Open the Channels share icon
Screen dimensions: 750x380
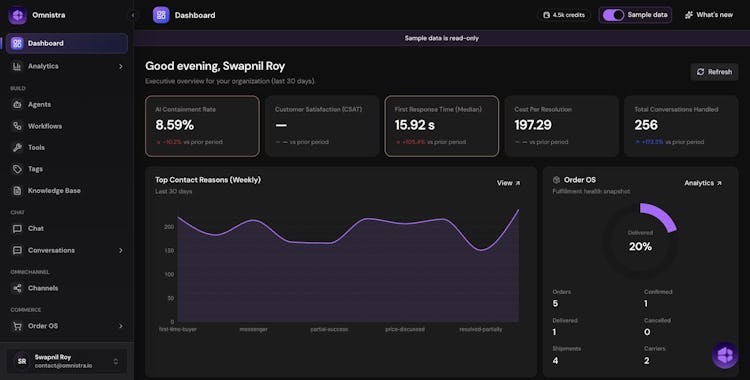point(17,288)
